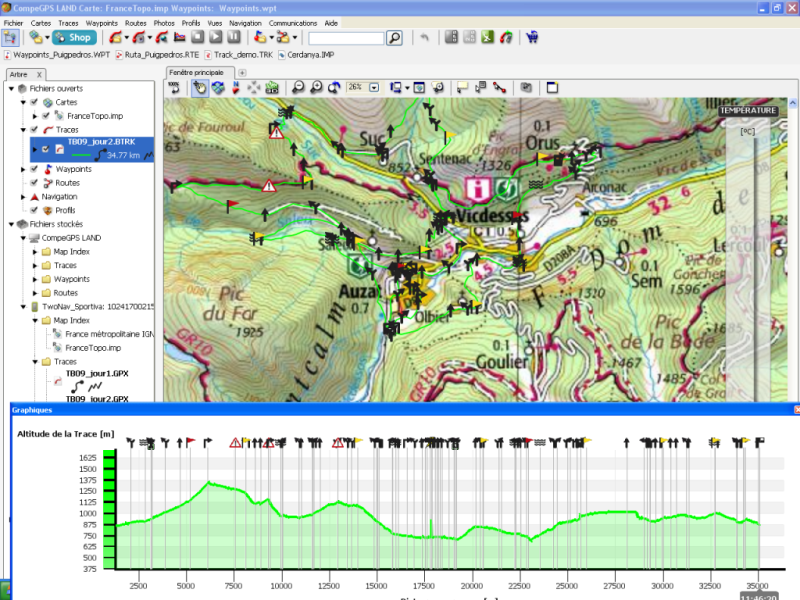Click the zoom window magnifier icon
Screen dimensions: 800x600
coord(438,88)
